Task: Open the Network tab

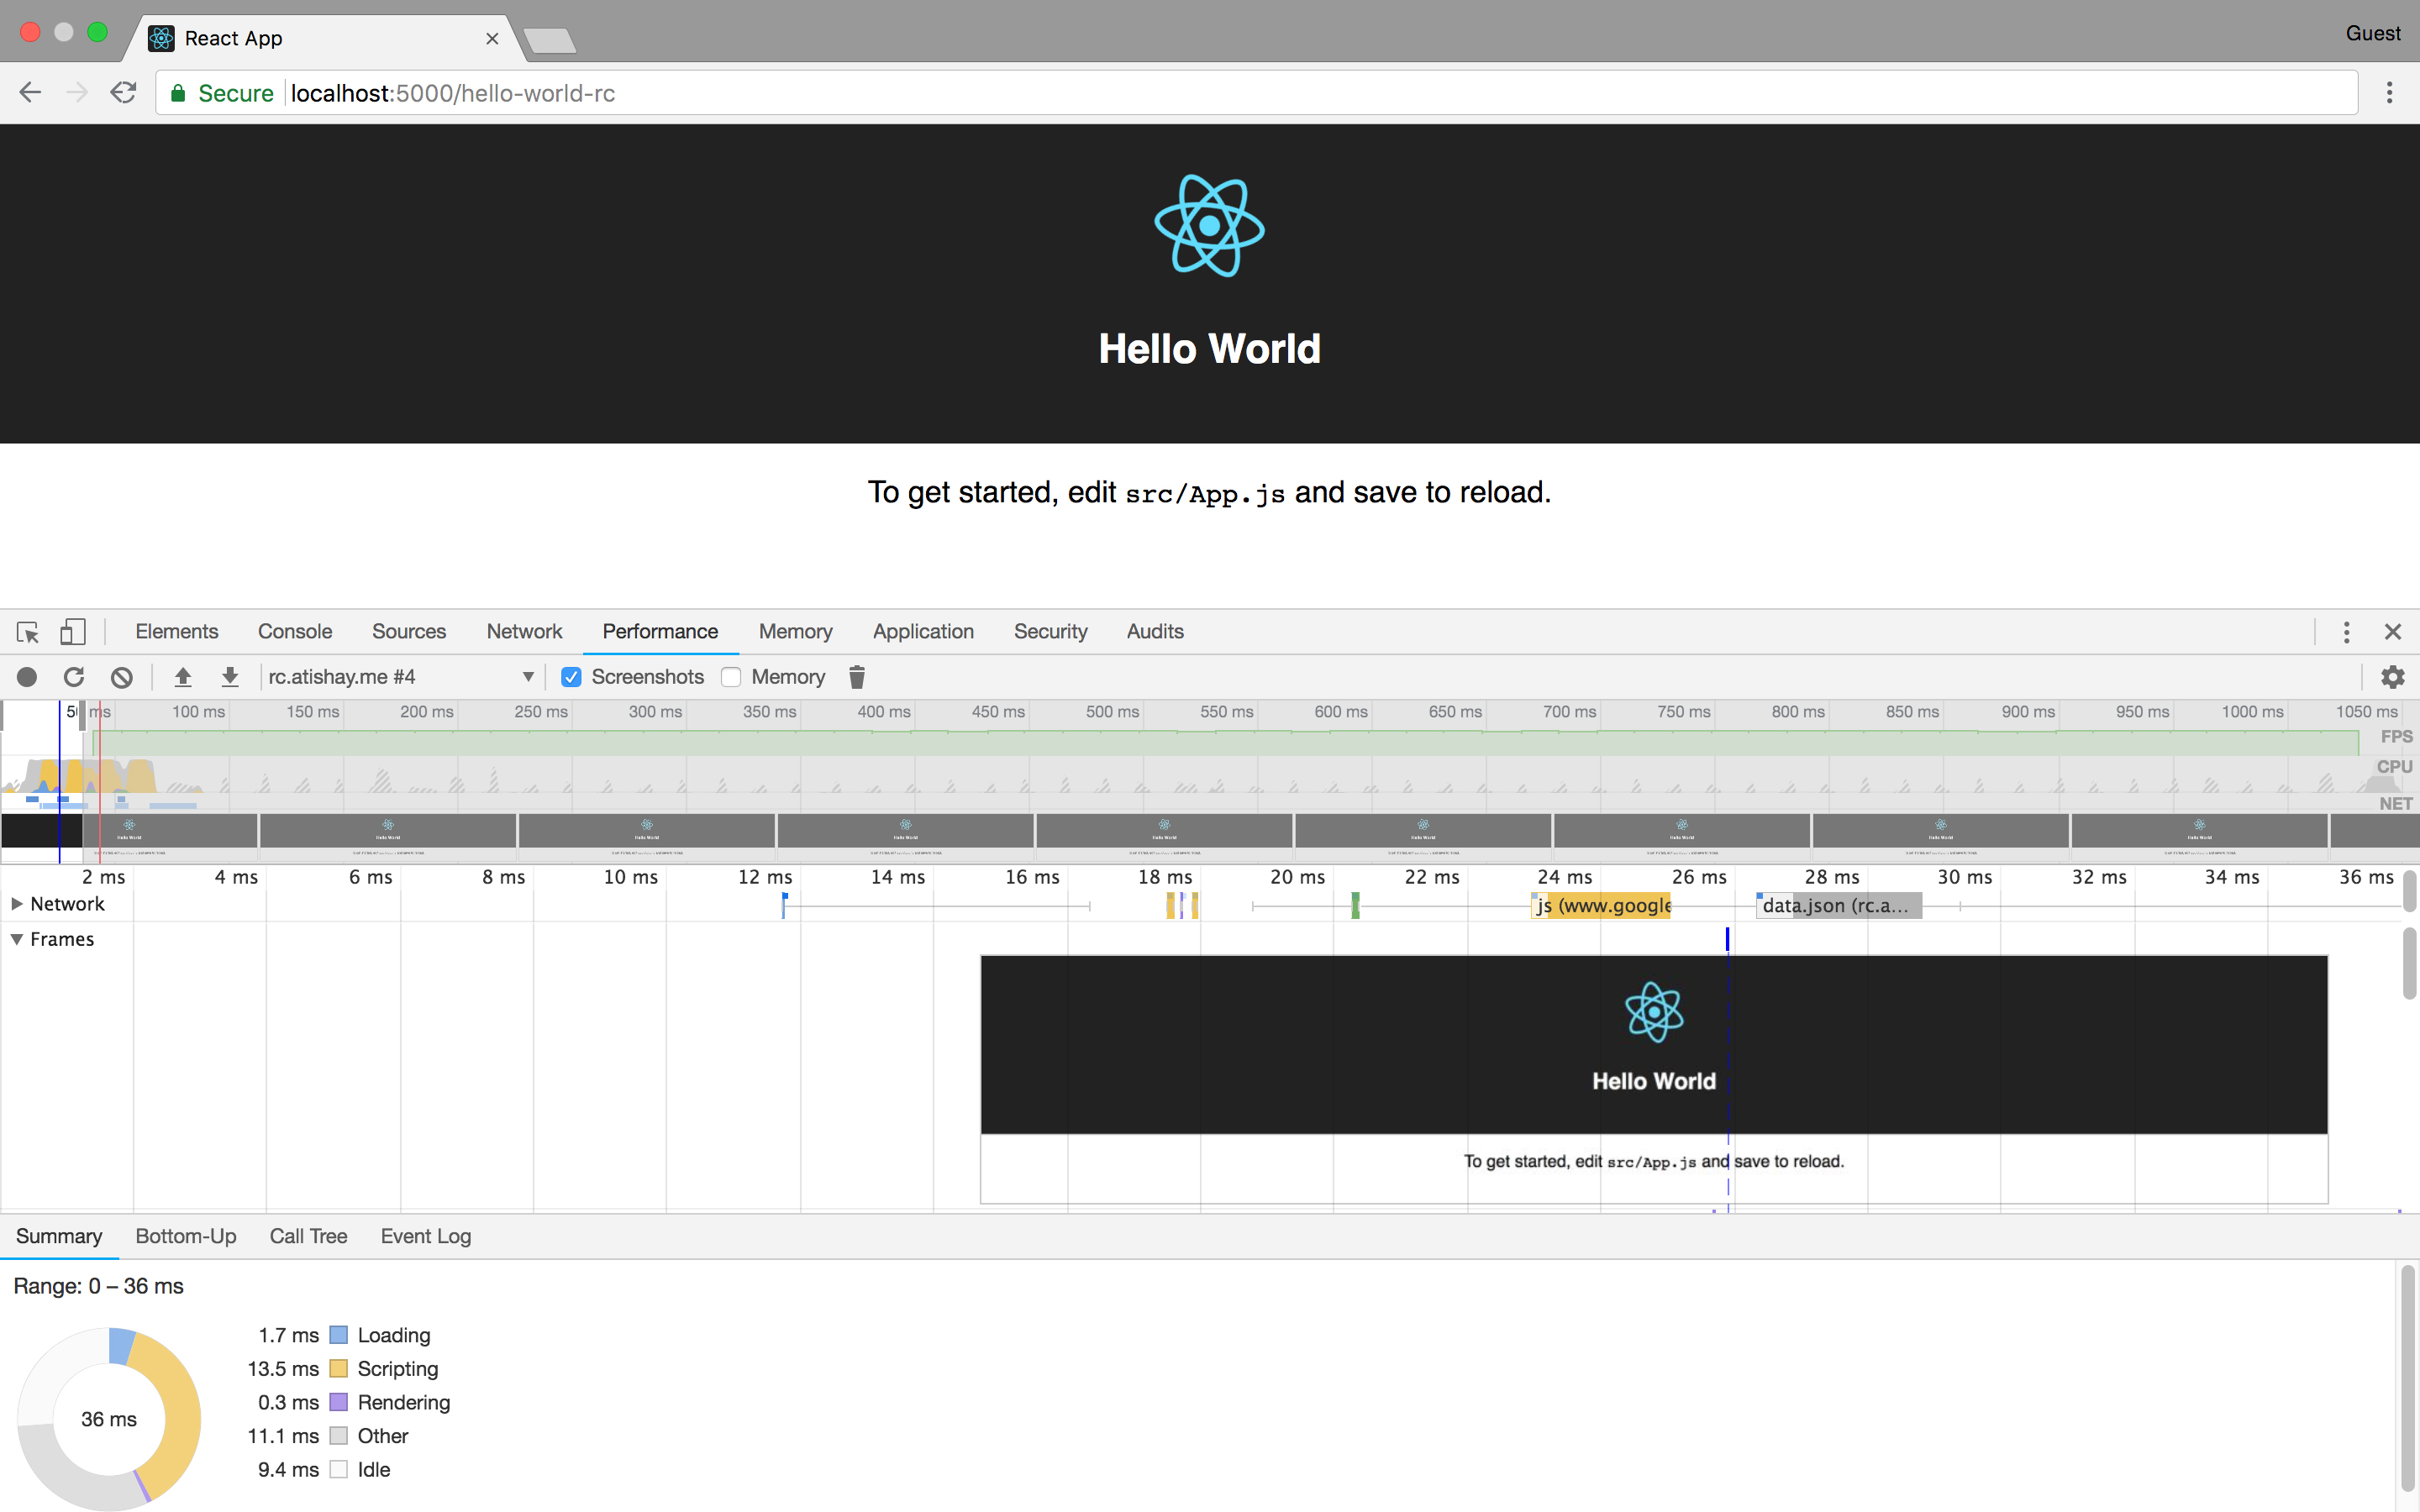Action: [x=524, y=632]
